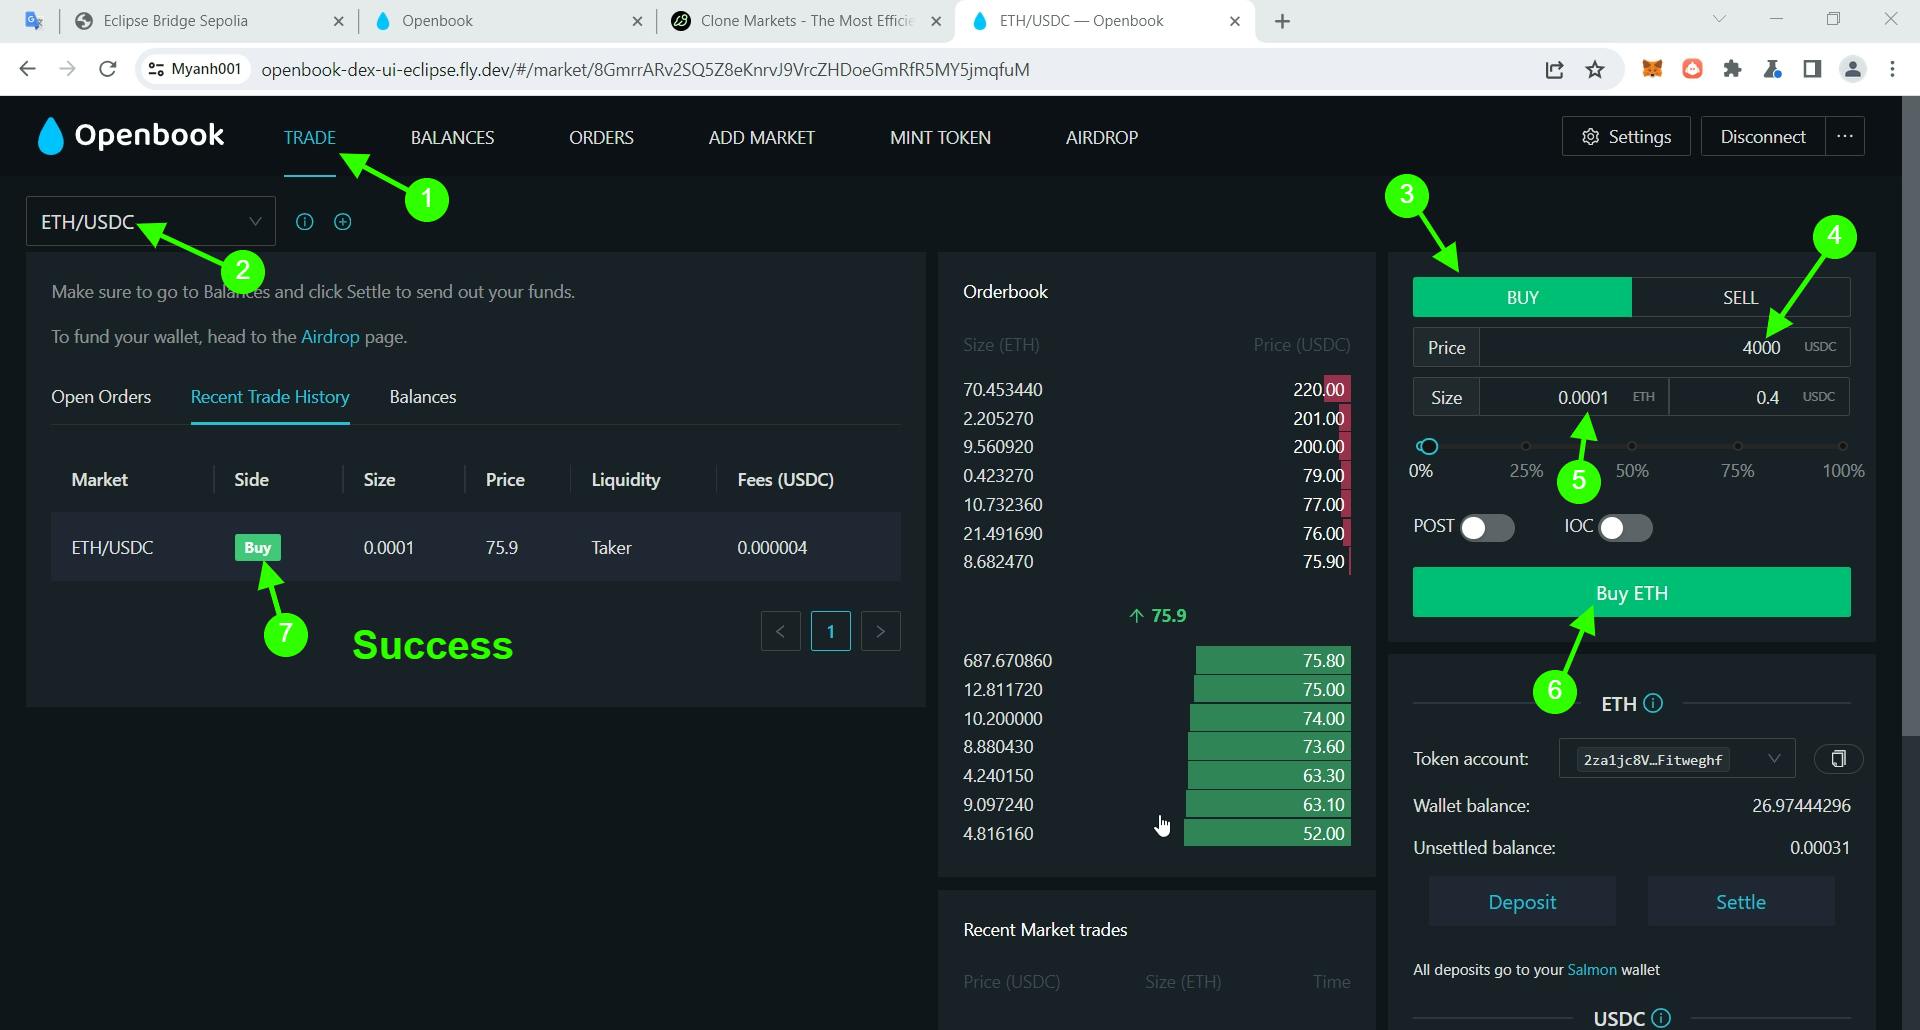Select the SELL side
This screenshot has height=1030, width=1920.
(1740, 297)
